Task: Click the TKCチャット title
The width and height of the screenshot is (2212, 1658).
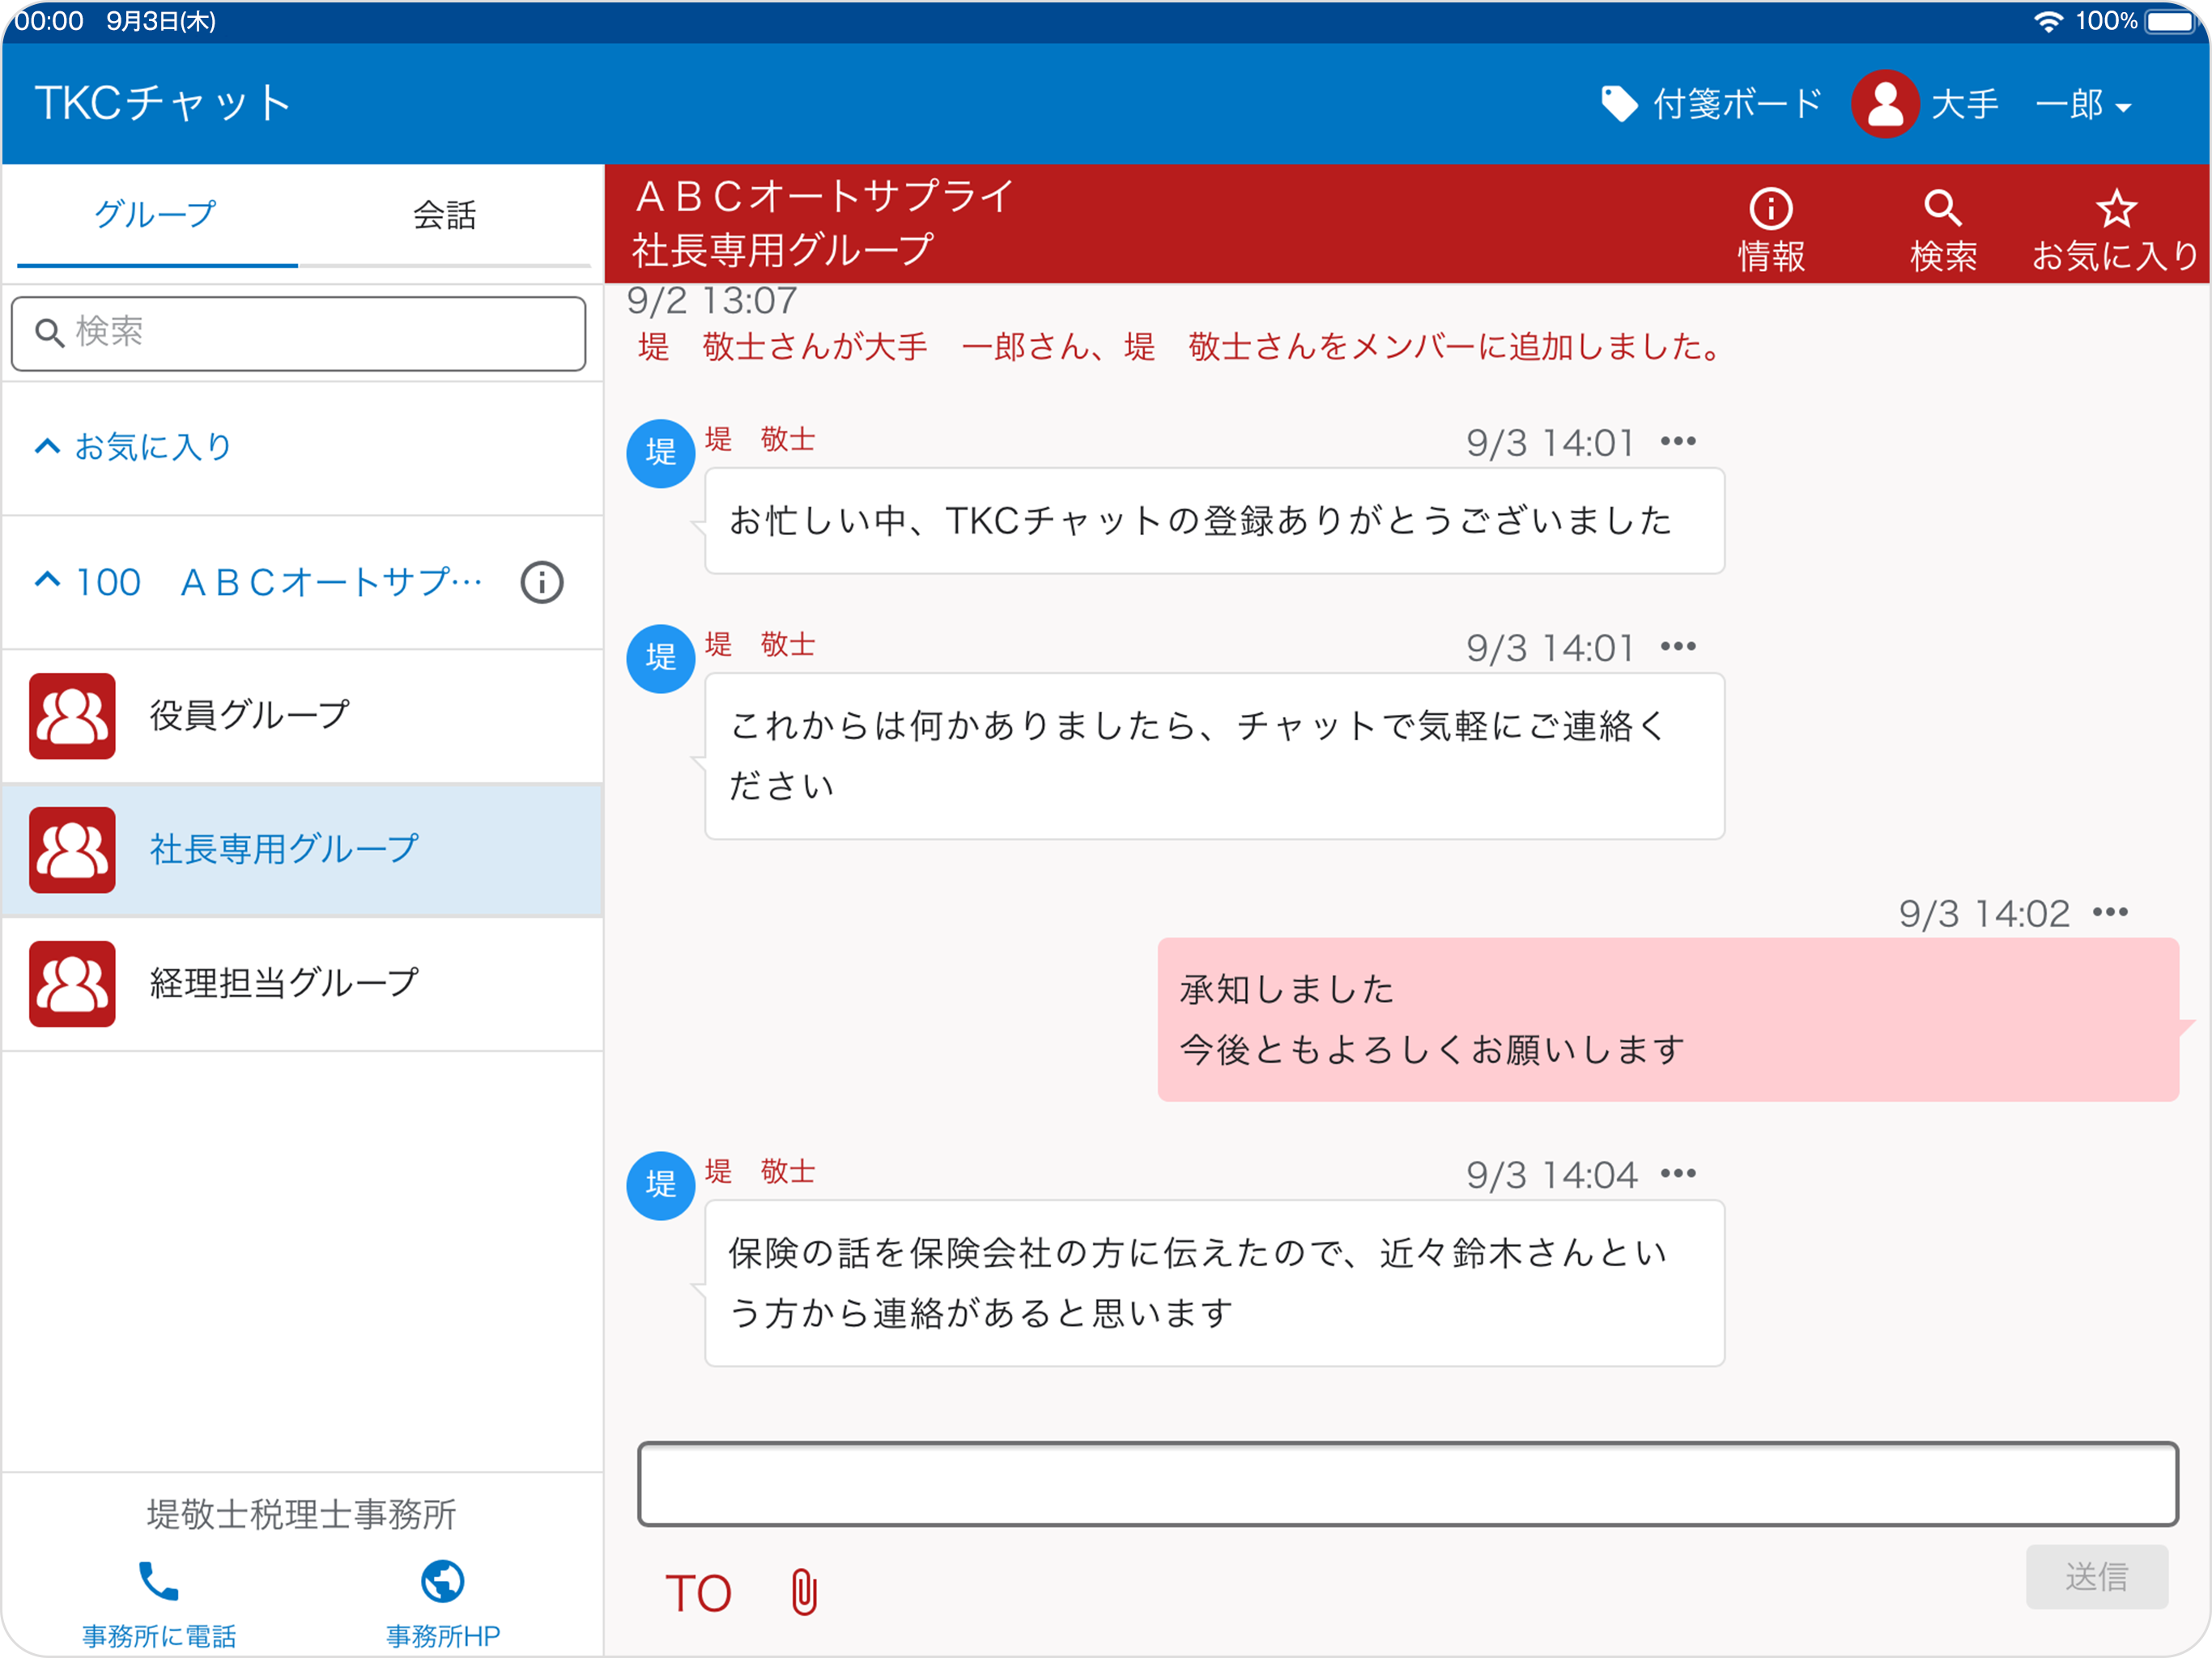Action: click(x=163, y=103)
